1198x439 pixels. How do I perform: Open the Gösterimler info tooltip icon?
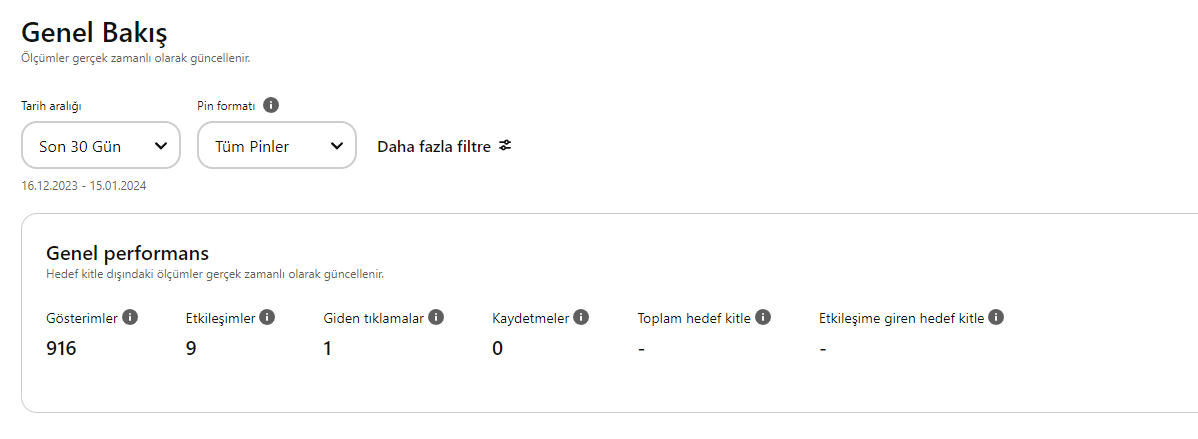tap(130, 317)
